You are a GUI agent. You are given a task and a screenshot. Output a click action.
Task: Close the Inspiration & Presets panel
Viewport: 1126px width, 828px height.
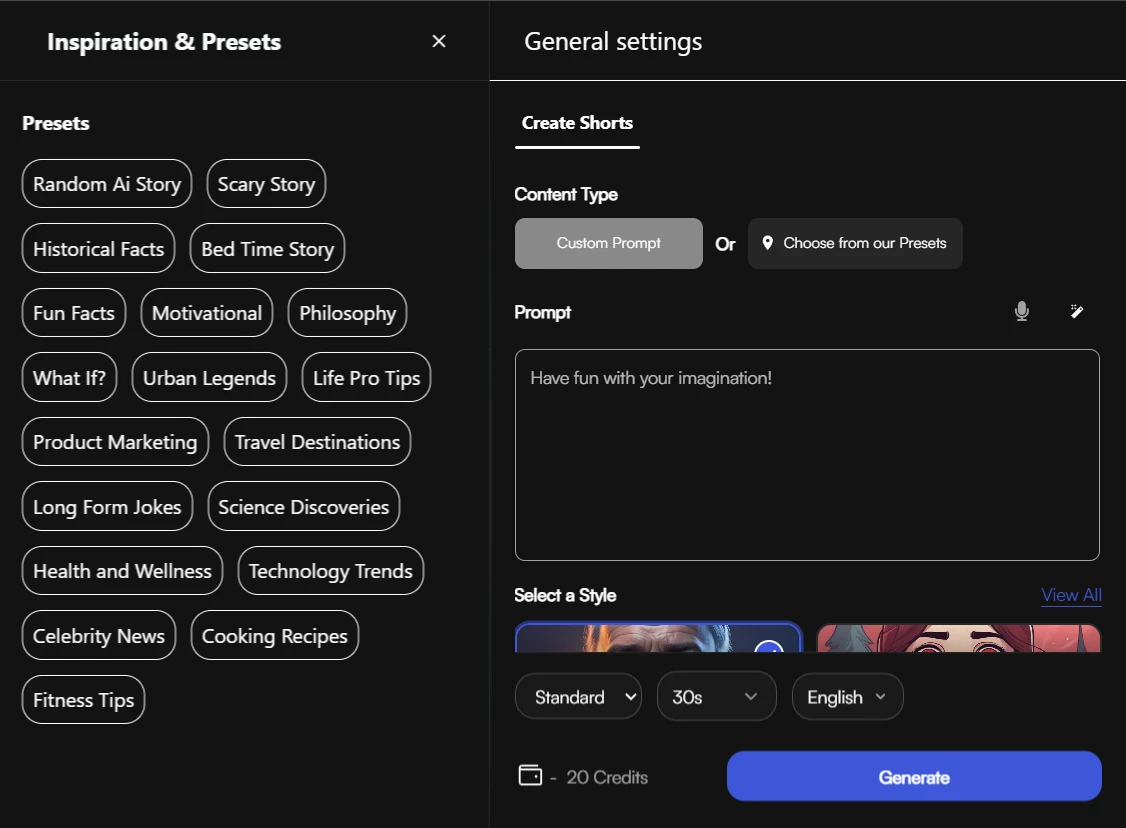click(438, 41)
